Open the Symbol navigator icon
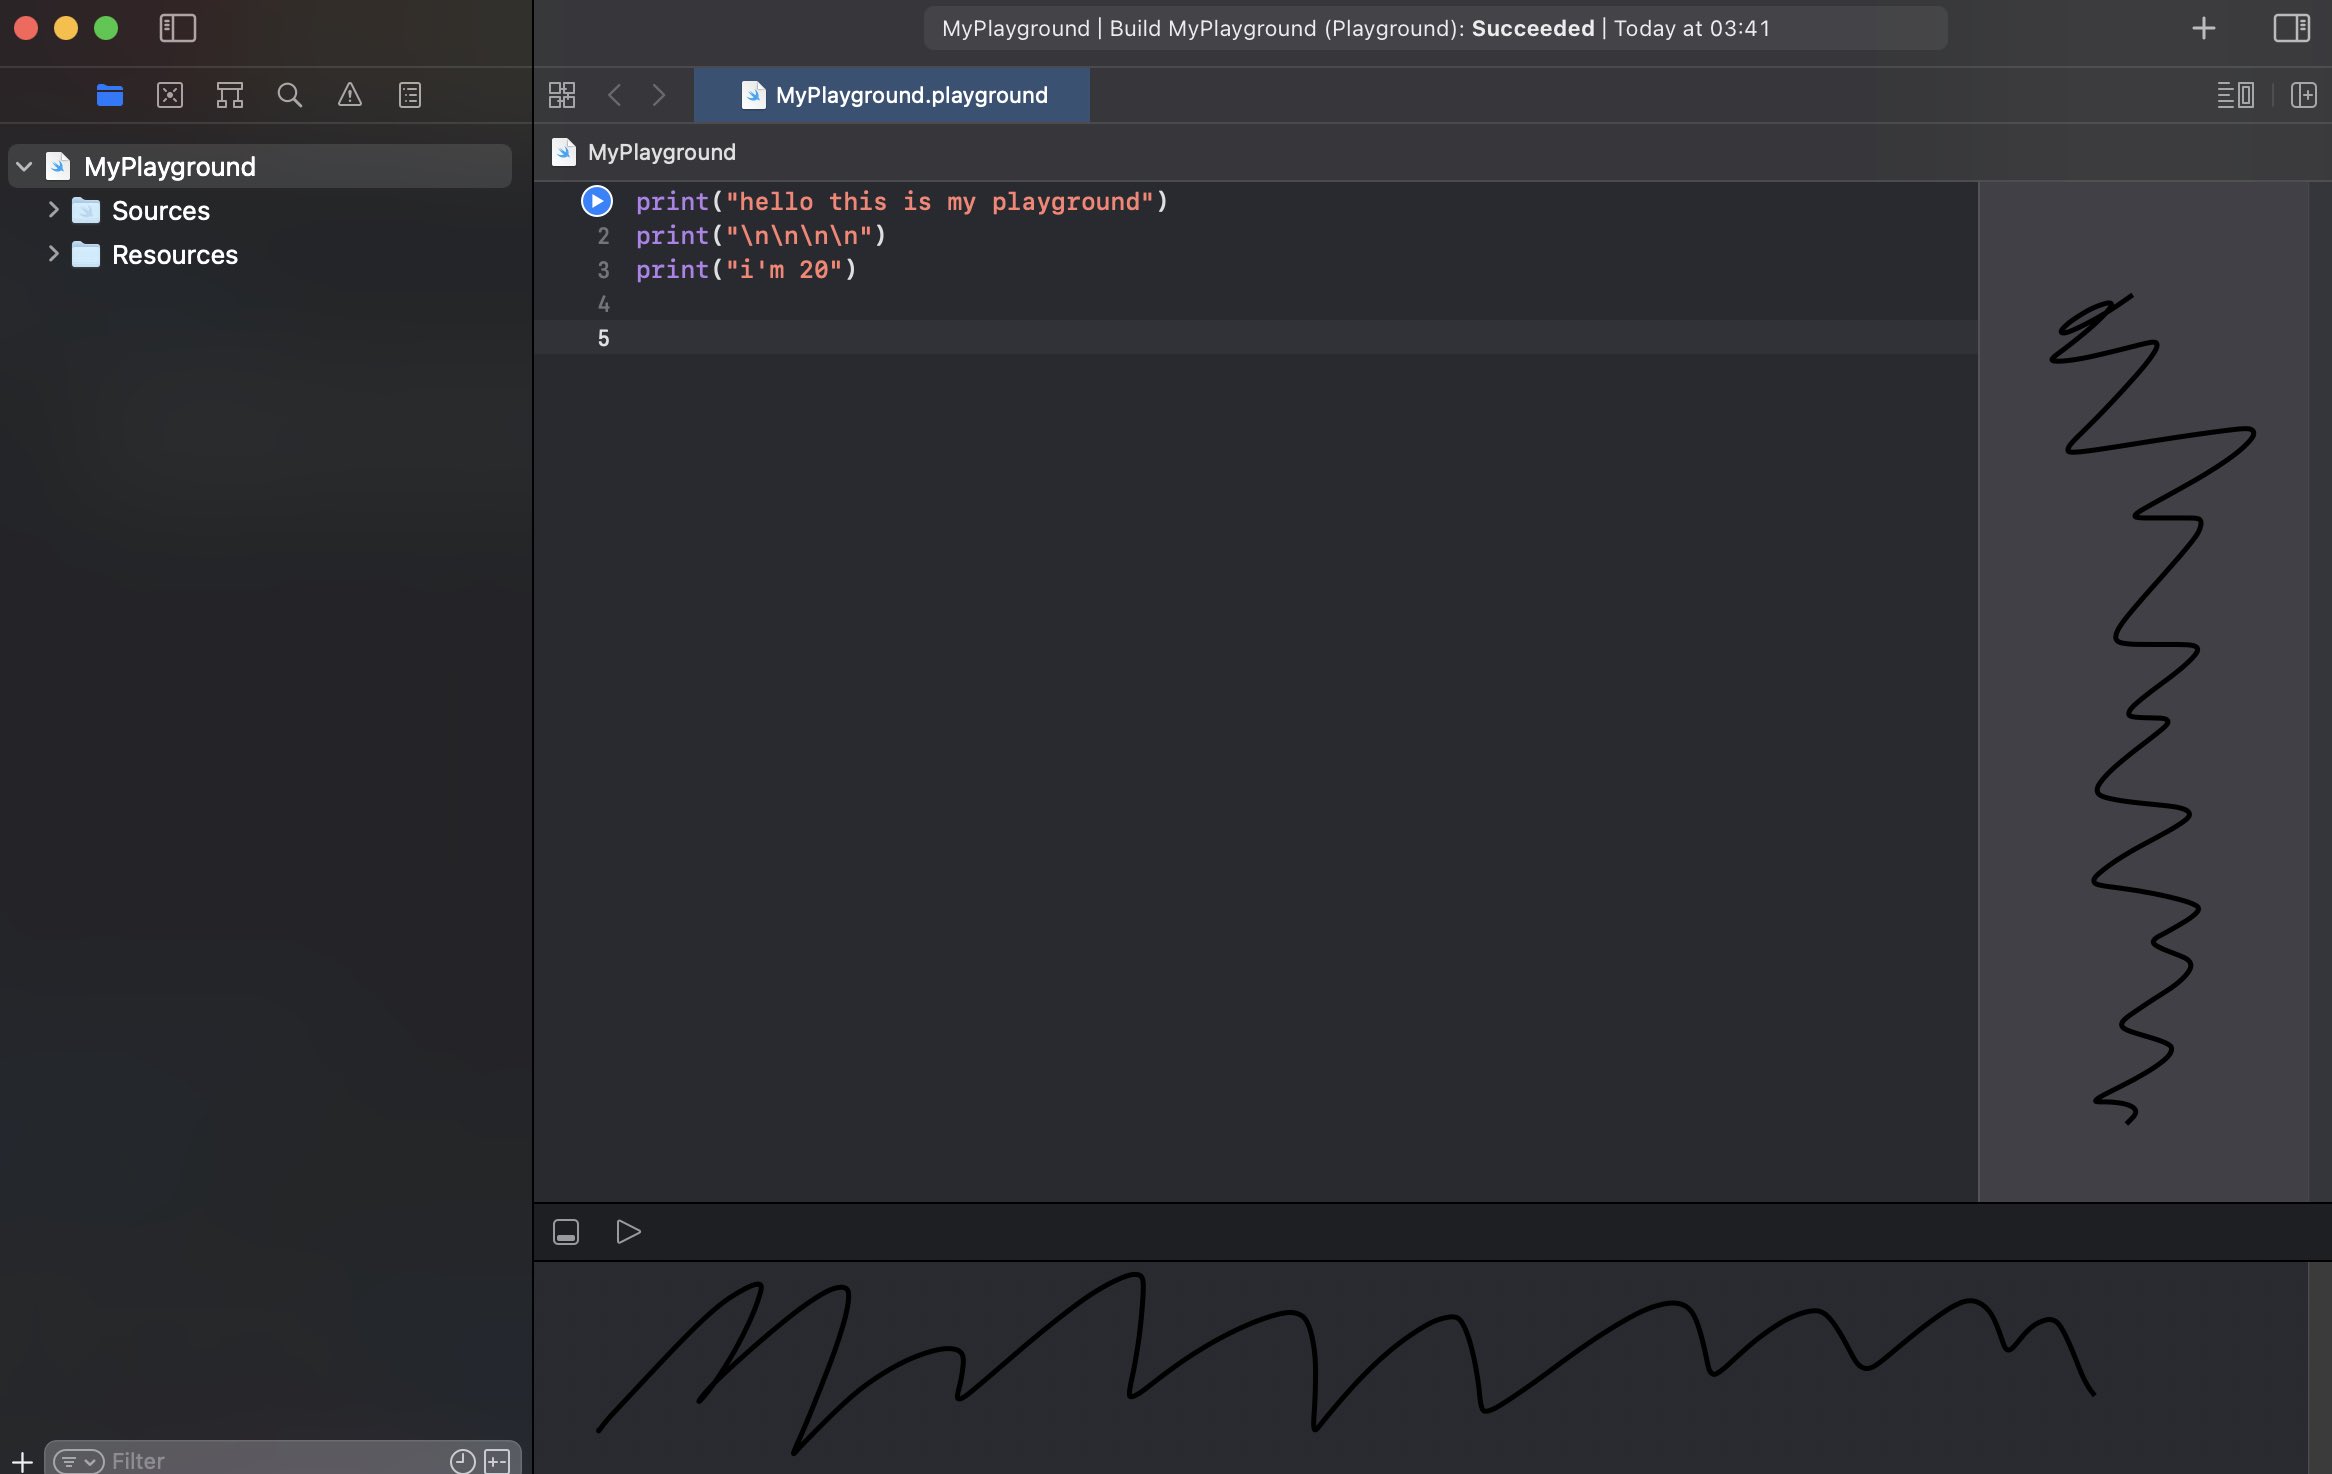 230,95
